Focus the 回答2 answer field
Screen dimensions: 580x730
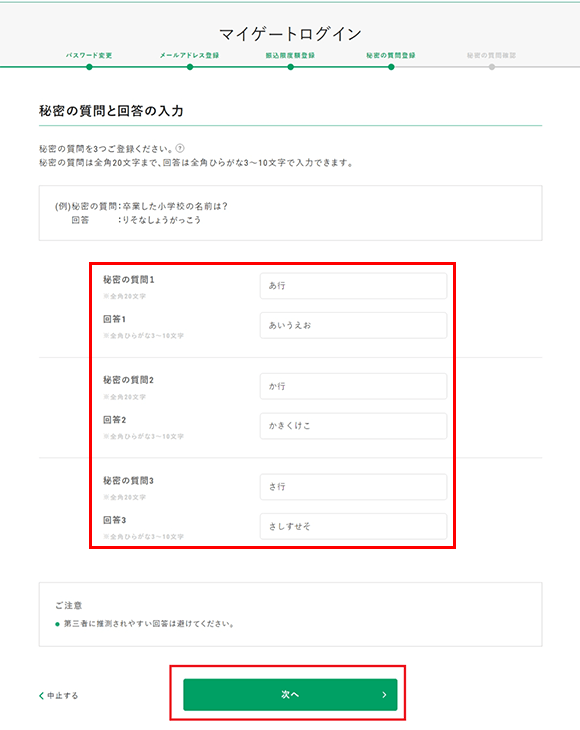353,426
